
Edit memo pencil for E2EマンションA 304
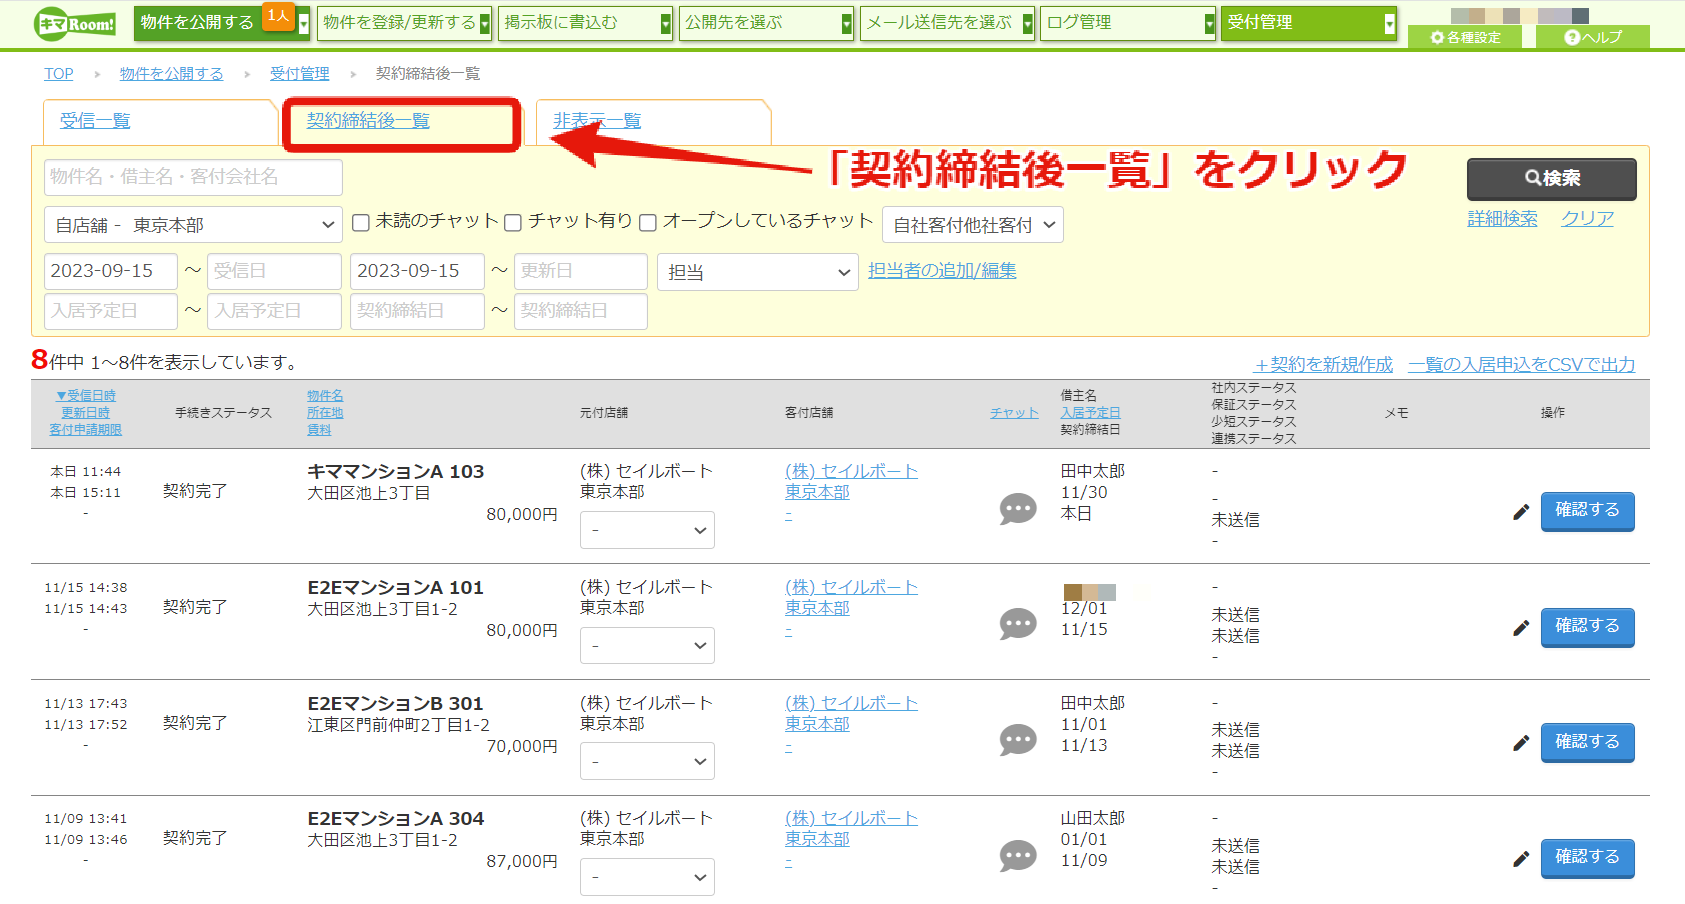(x=1521, y=858)
